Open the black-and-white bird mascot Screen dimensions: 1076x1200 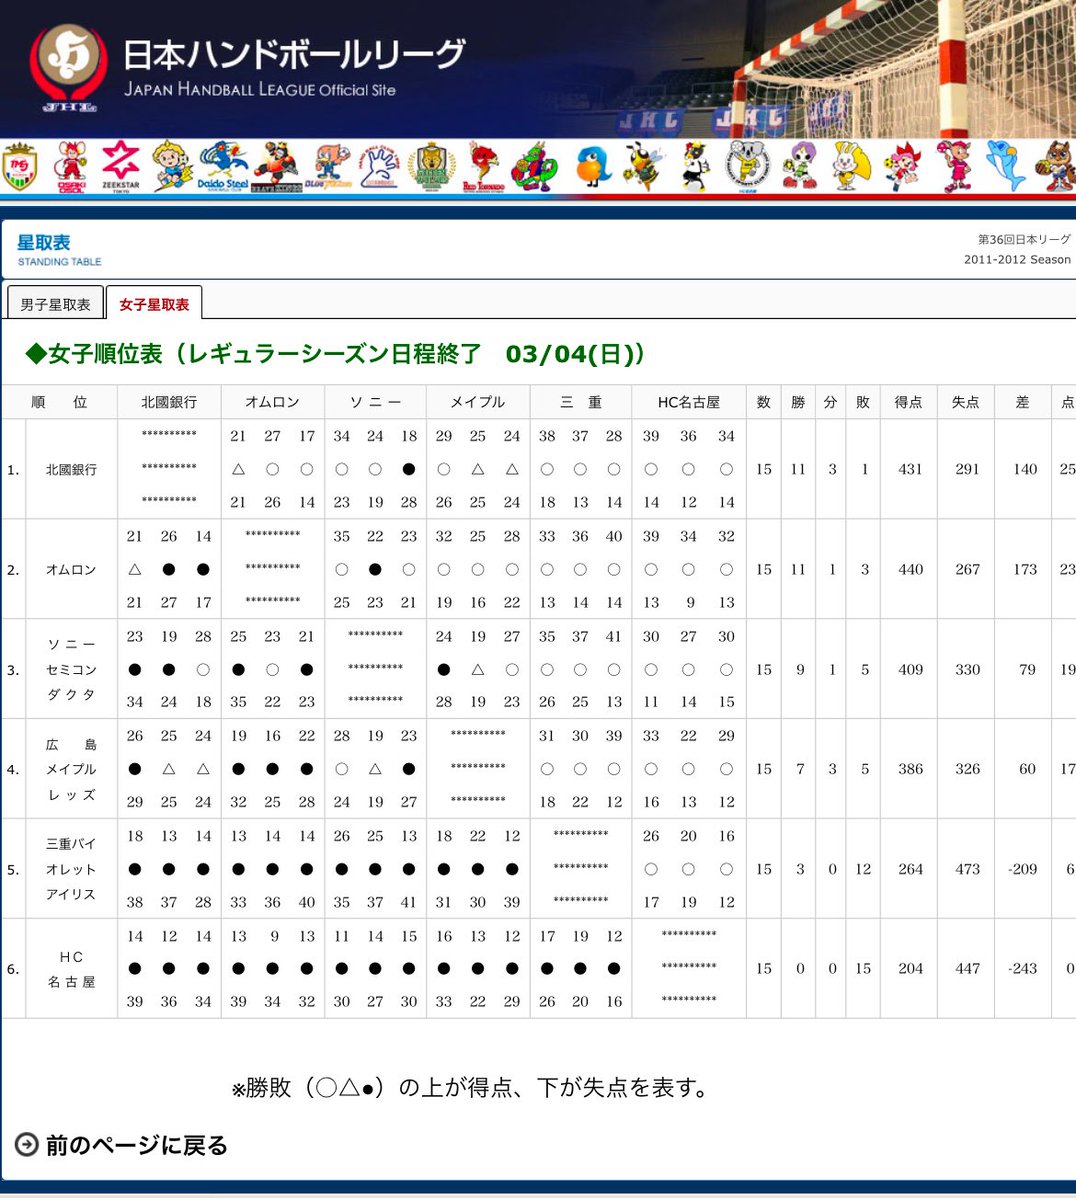(x=695, y=166)
